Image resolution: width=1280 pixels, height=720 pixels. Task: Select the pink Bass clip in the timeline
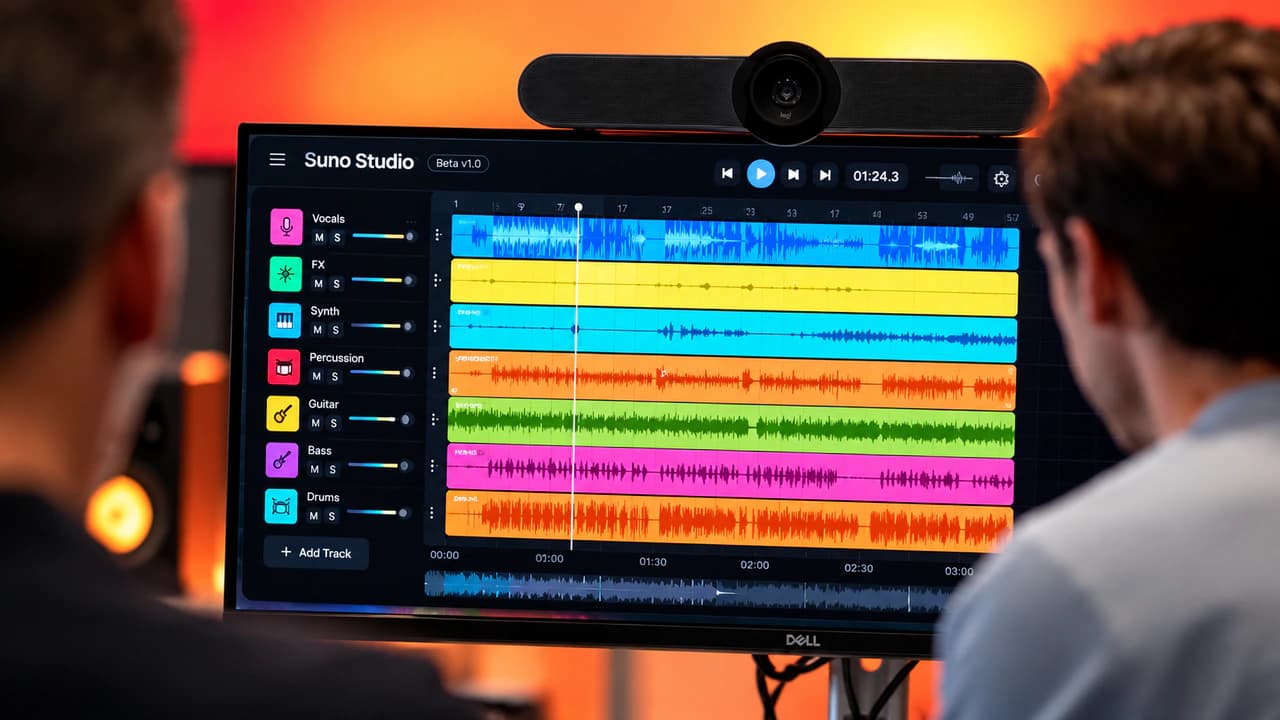coord(730,474)
